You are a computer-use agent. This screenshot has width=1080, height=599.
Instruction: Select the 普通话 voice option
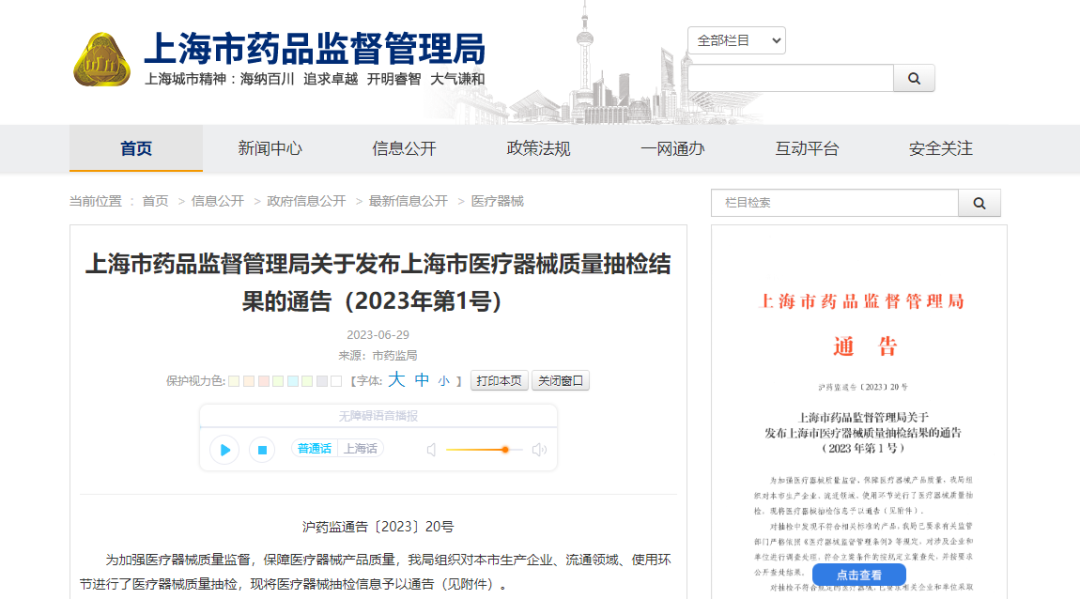point(313,448)
